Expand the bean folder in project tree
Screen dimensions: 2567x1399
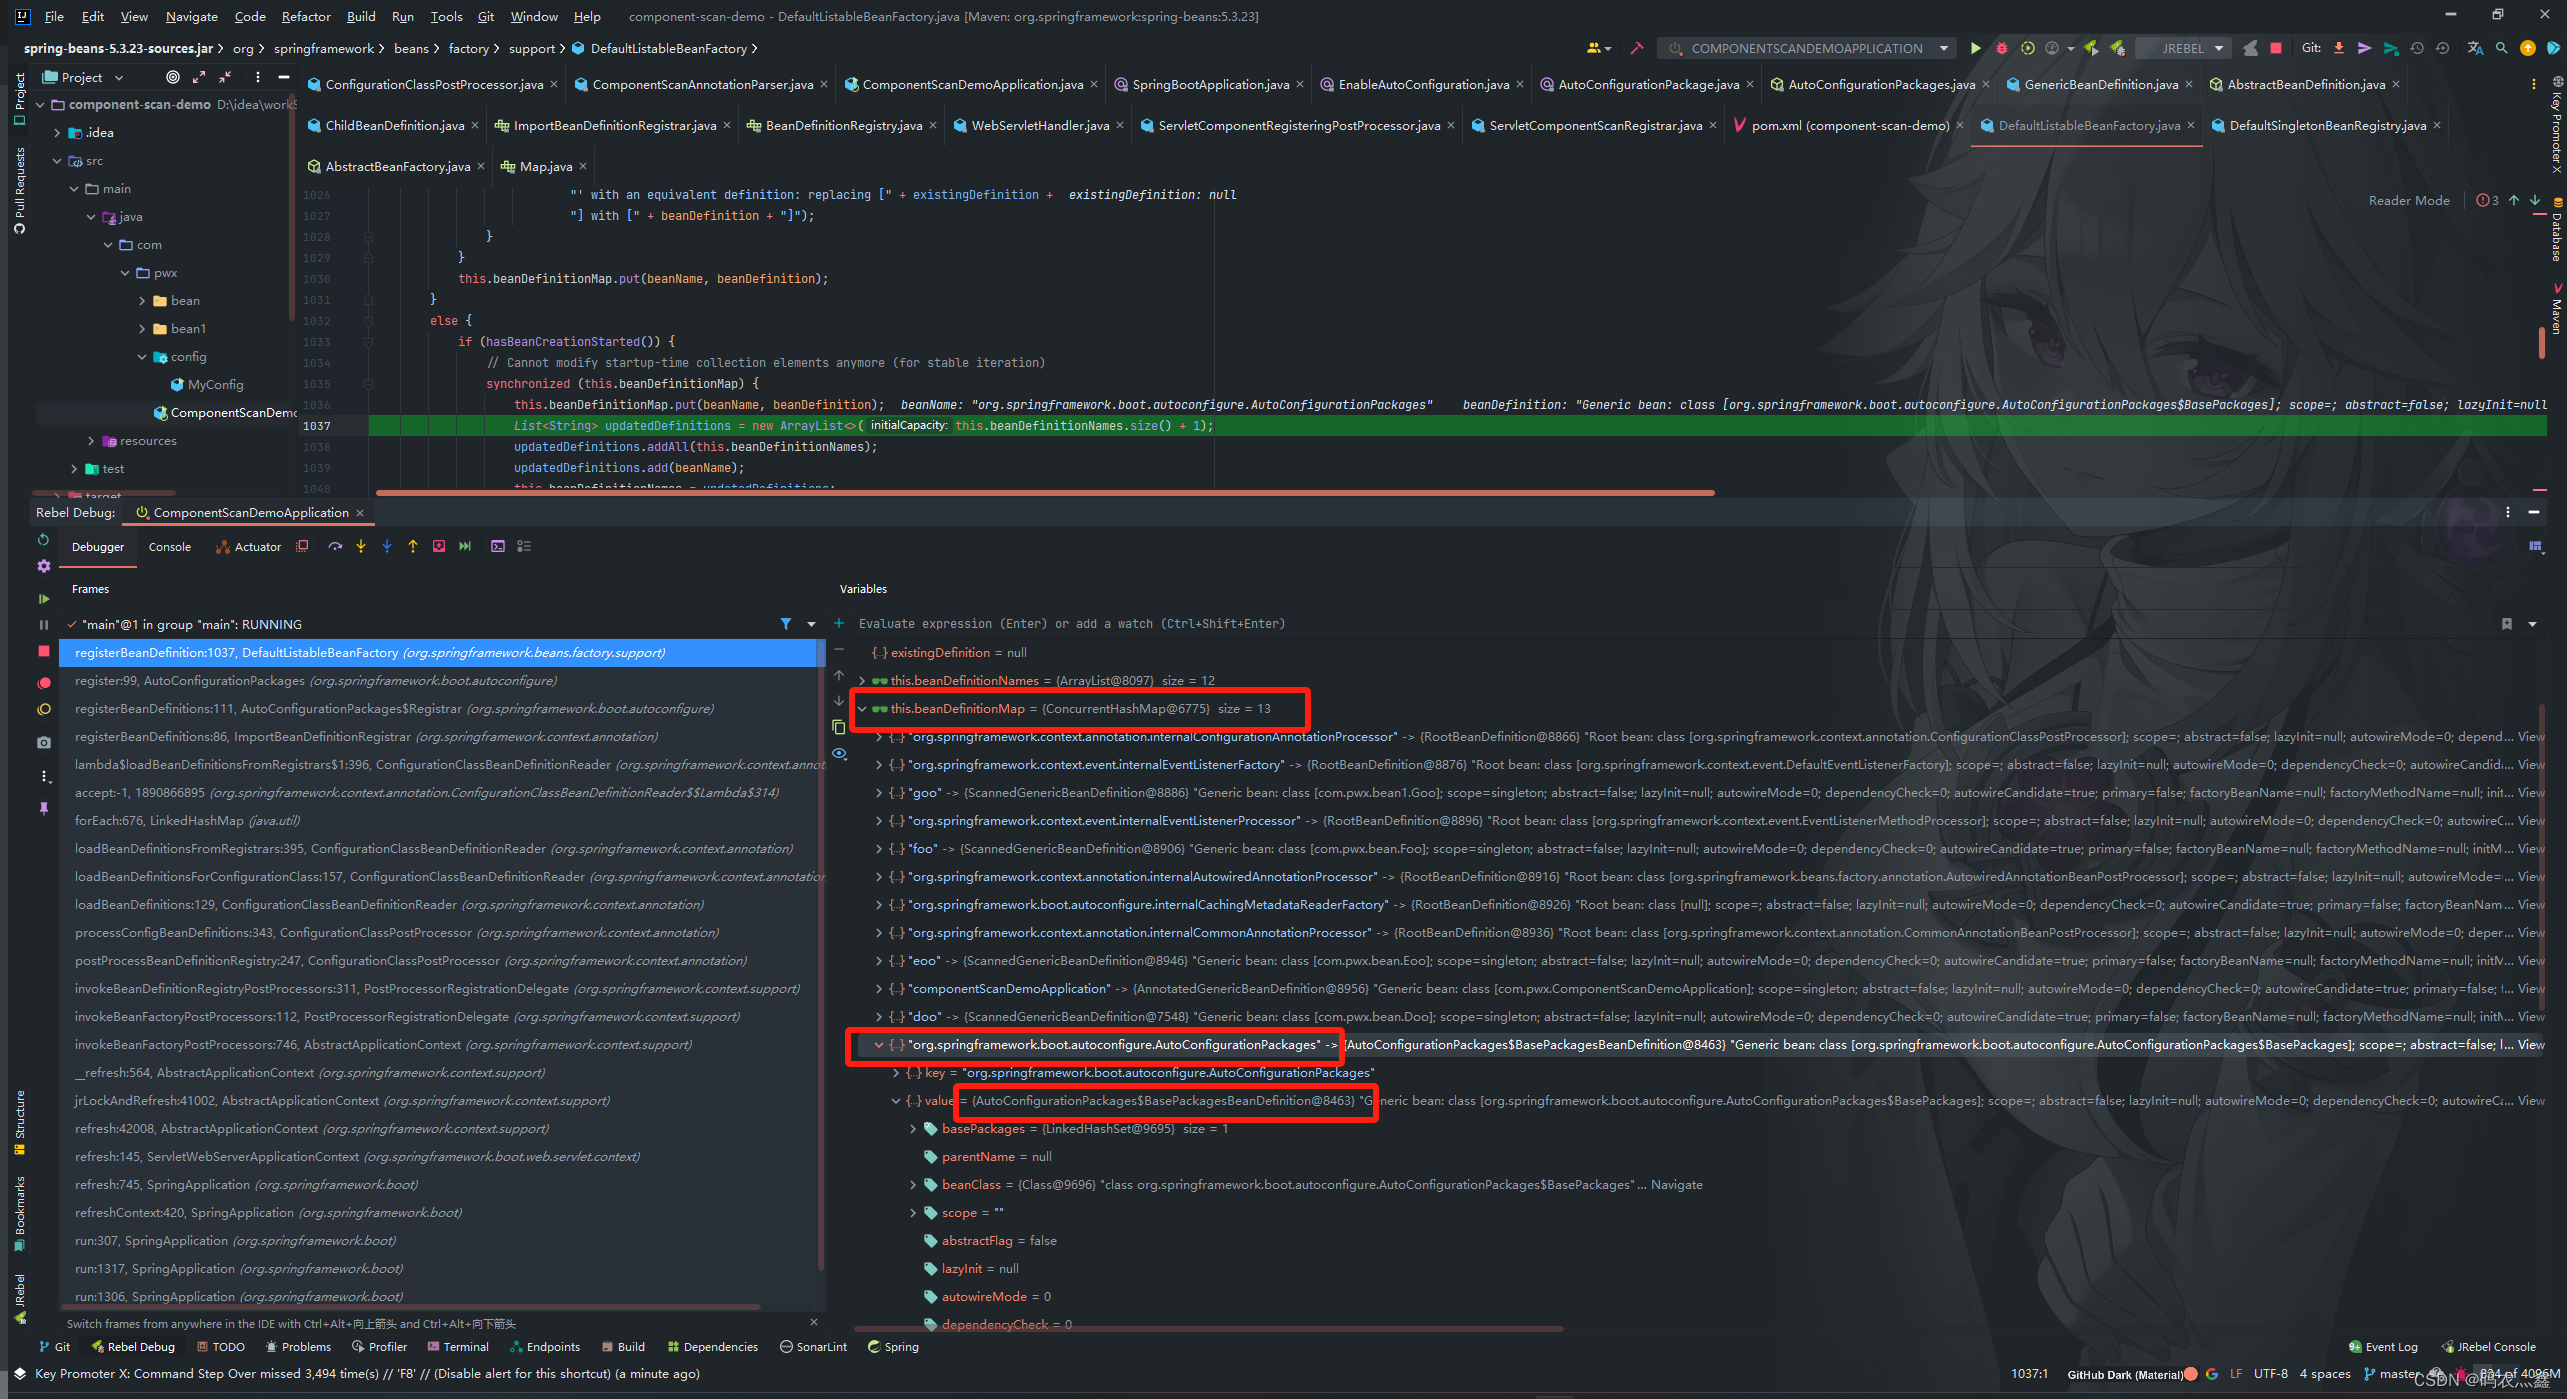[142, 301]
